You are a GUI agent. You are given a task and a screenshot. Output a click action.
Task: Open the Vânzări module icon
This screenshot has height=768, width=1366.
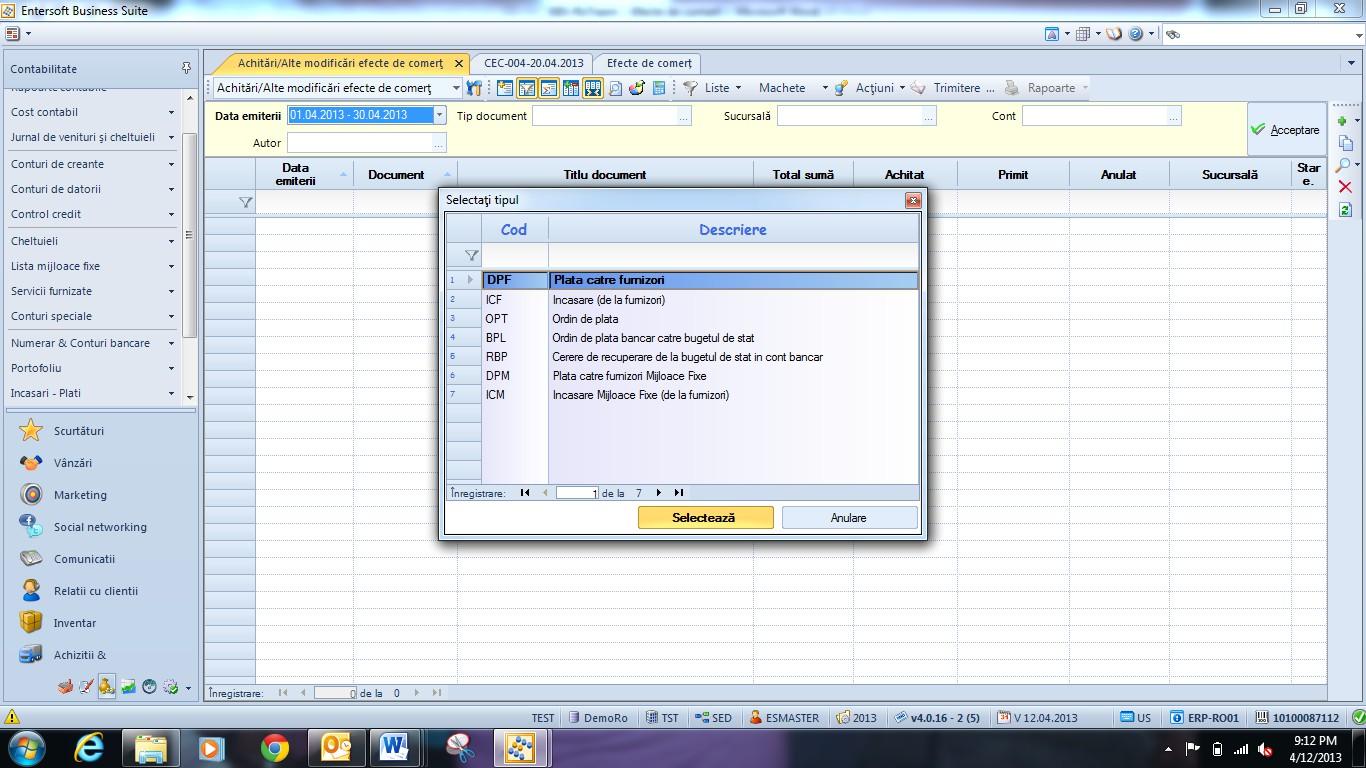[x=32, y=463]
